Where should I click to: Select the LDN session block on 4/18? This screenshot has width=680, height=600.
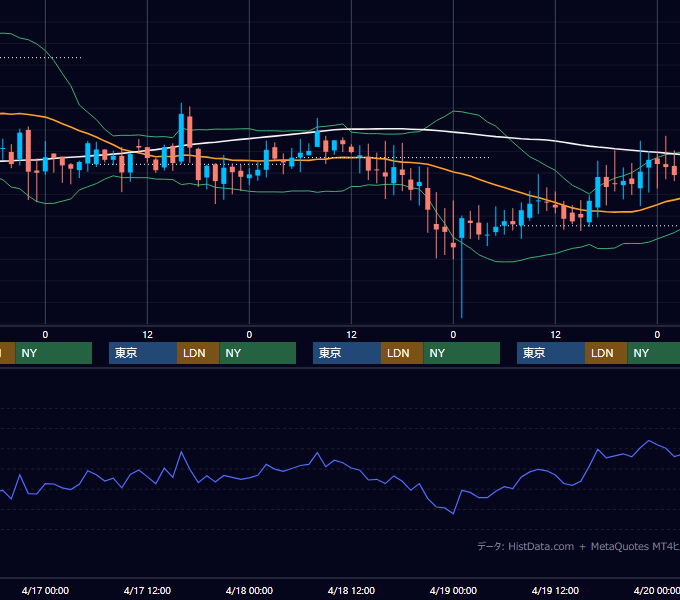[402, 353]
